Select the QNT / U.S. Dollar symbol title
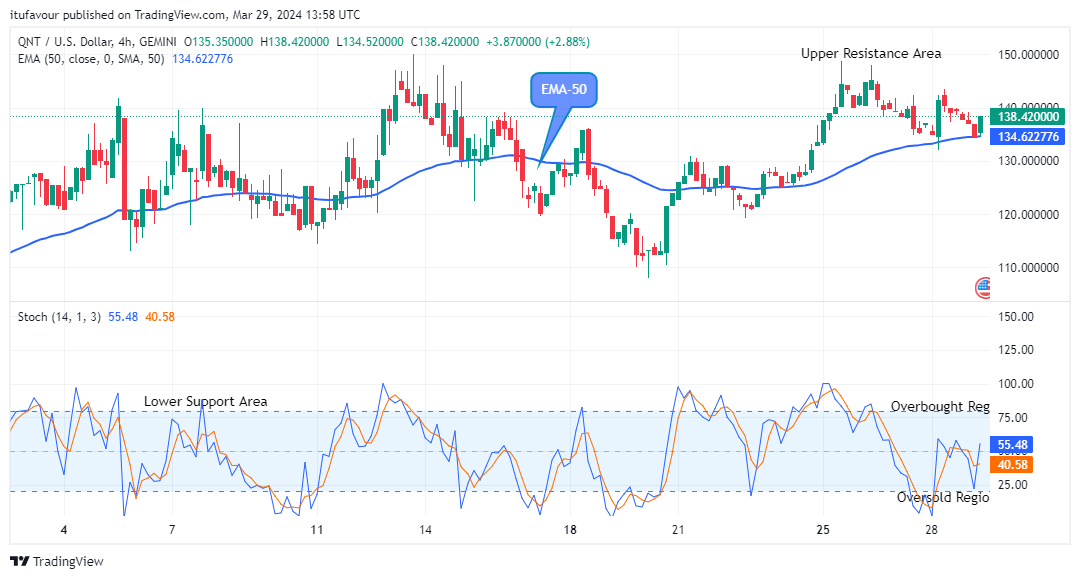The image size is (1080, 579). click(97, 42)
